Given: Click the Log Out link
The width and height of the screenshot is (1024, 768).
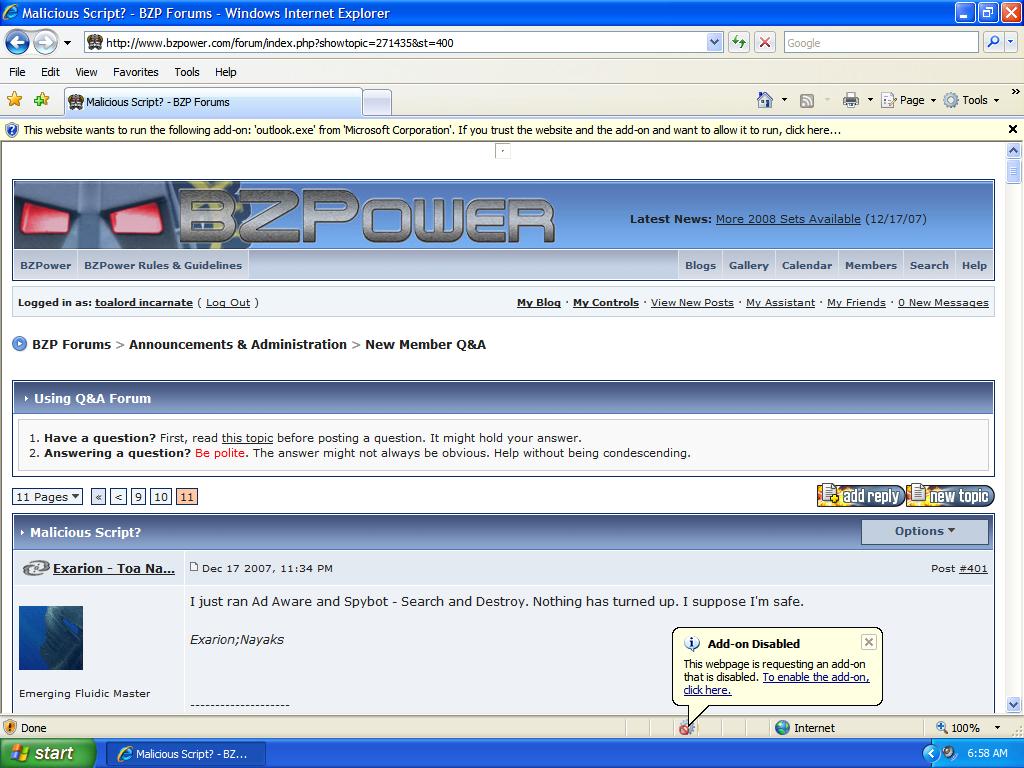Looking at the screenshot, I should click(x=228, y=302).
